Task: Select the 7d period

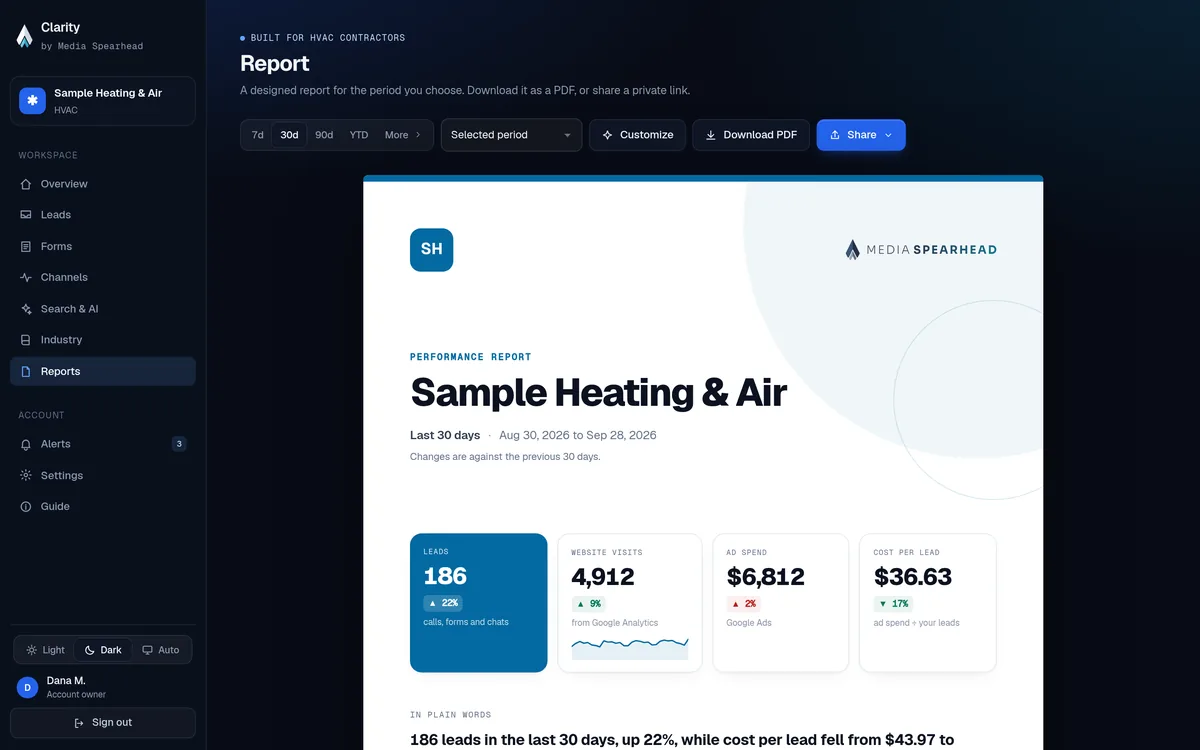Action: pos(258,135)
